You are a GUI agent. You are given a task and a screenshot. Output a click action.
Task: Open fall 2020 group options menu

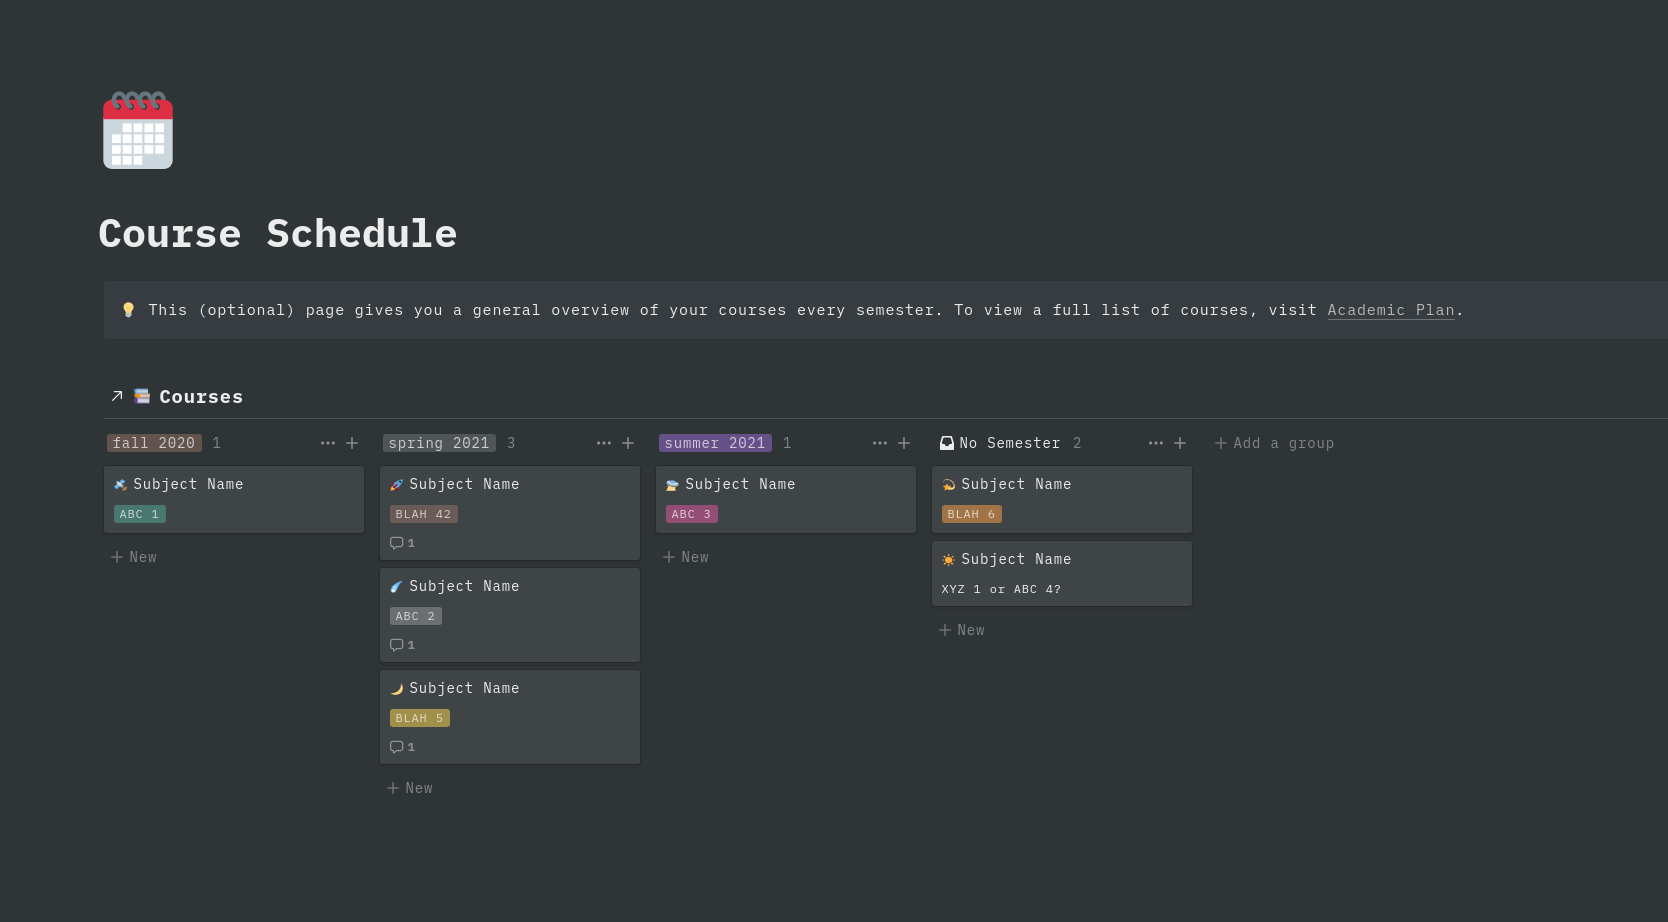(x=328, y=443)
